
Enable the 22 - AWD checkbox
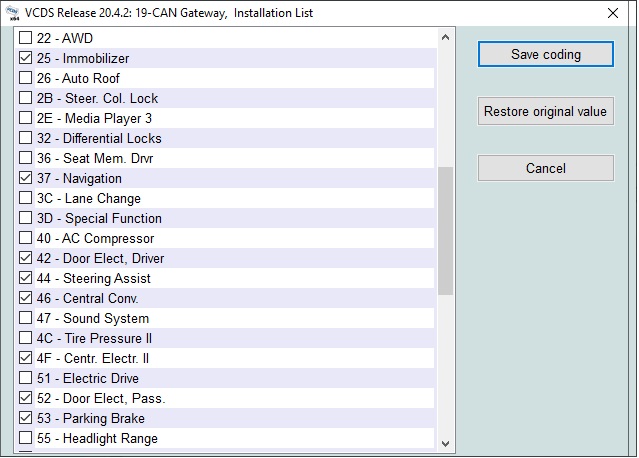[25, 38]
